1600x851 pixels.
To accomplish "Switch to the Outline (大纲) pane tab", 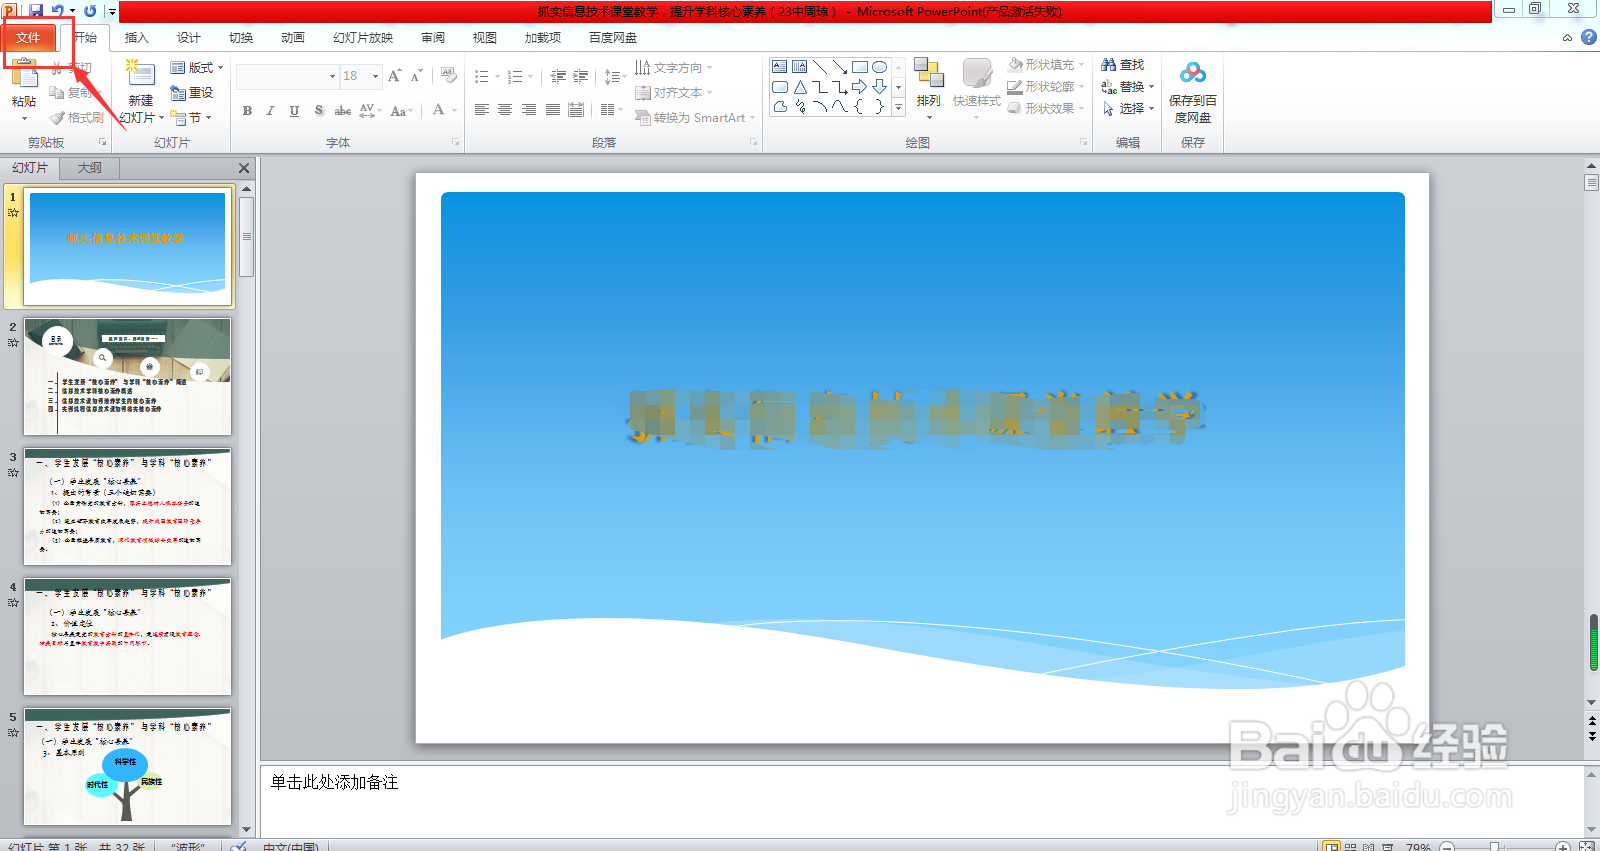I will pyautogui.click(x=90, y=168).
